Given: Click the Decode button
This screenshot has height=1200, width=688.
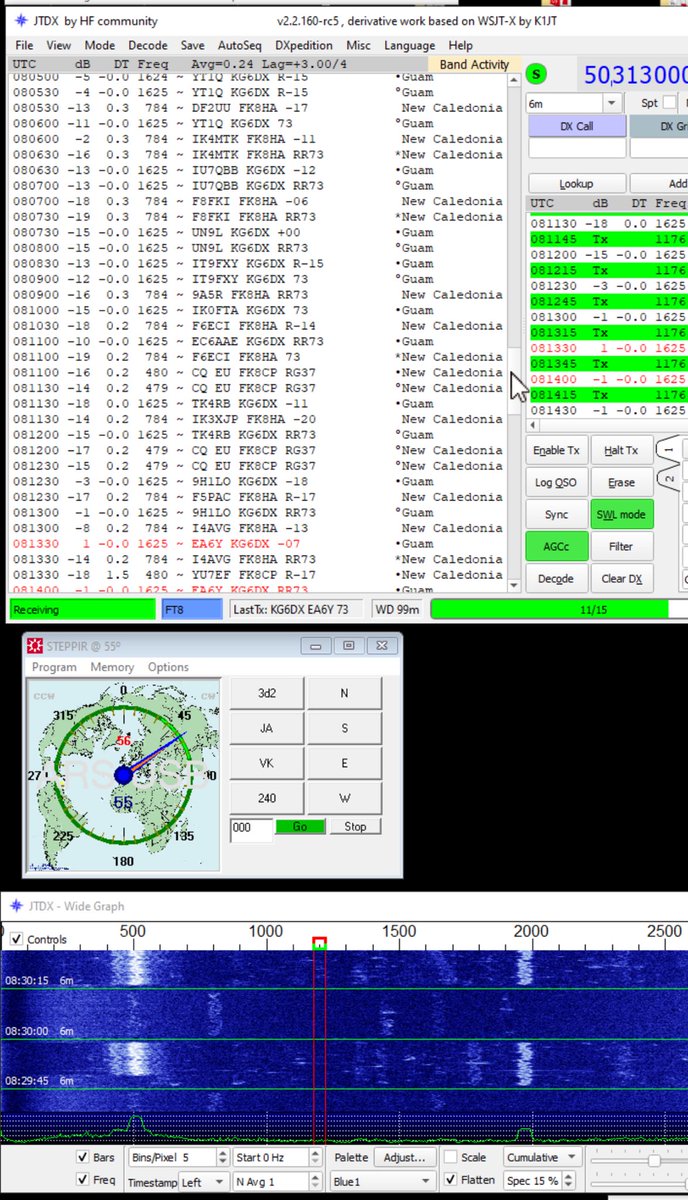Looking at the screenshot, I should point(556,579).
